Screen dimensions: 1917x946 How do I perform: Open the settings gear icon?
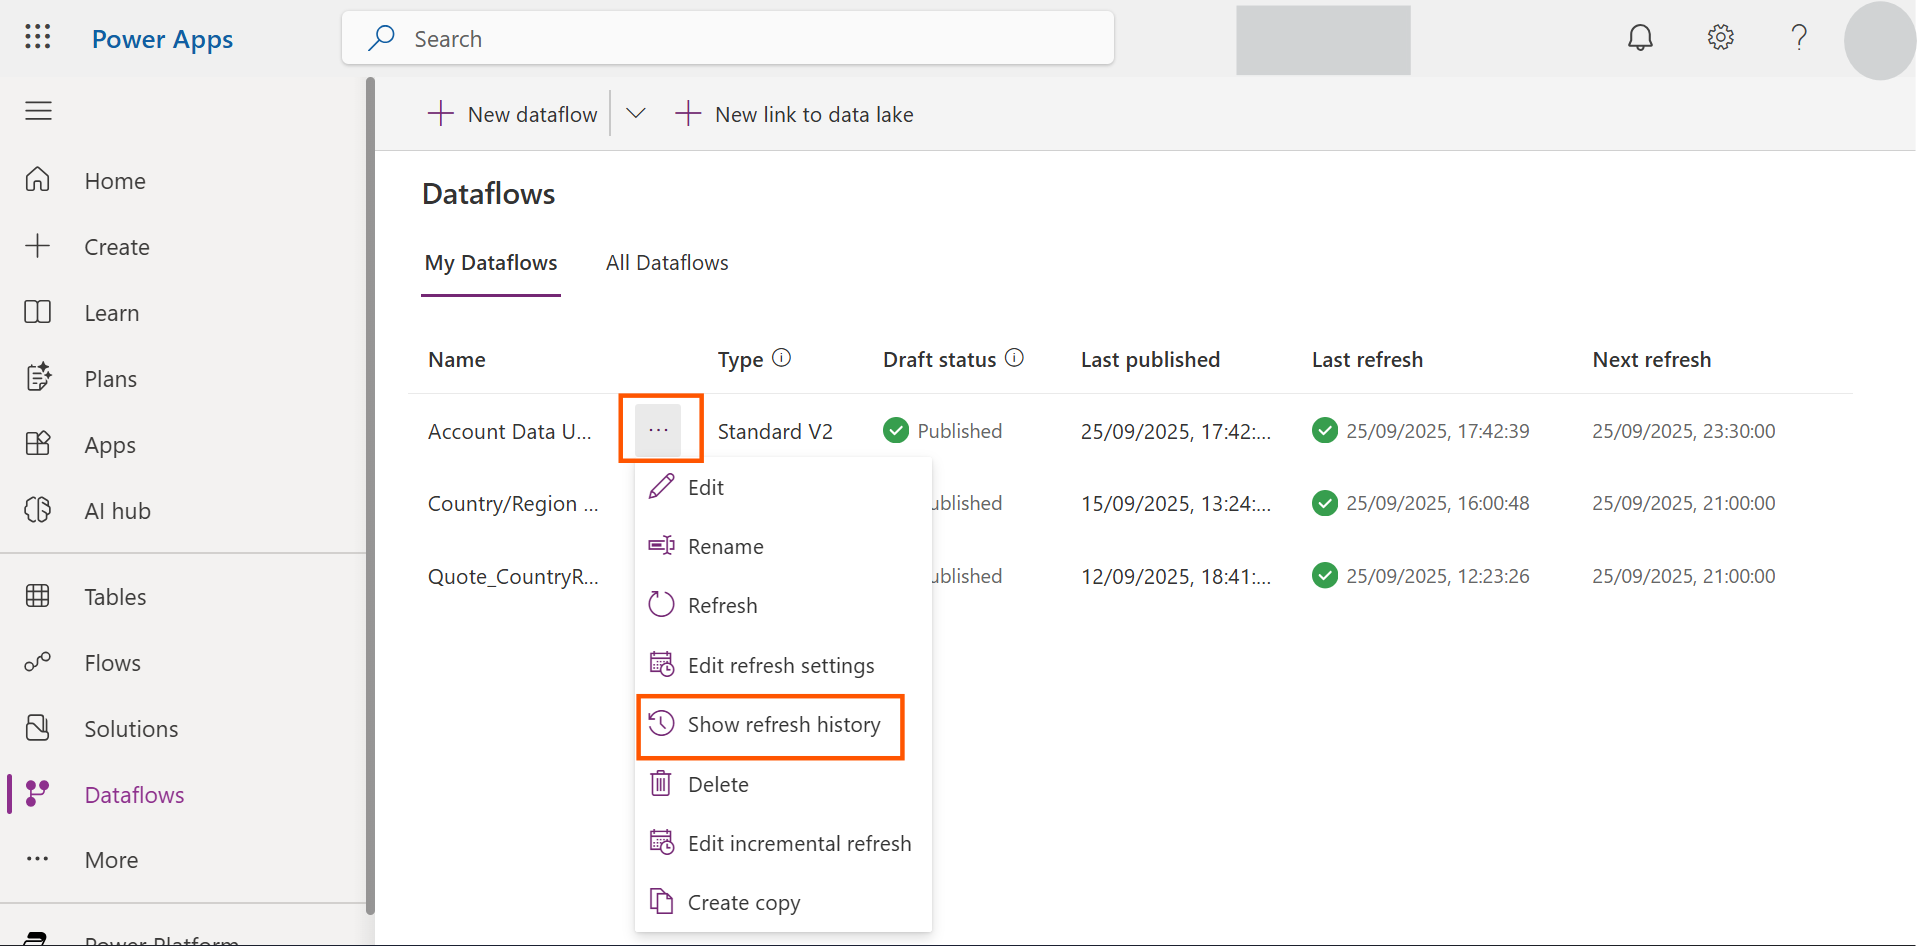coord(1720,38)
